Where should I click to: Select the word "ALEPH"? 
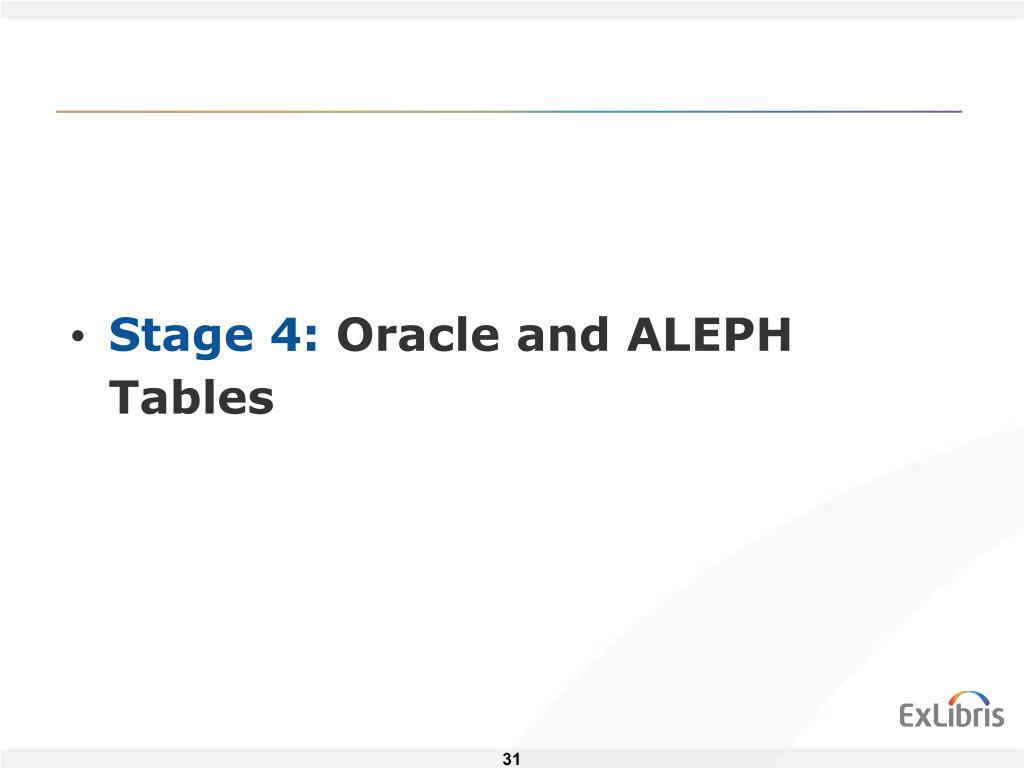709,334
